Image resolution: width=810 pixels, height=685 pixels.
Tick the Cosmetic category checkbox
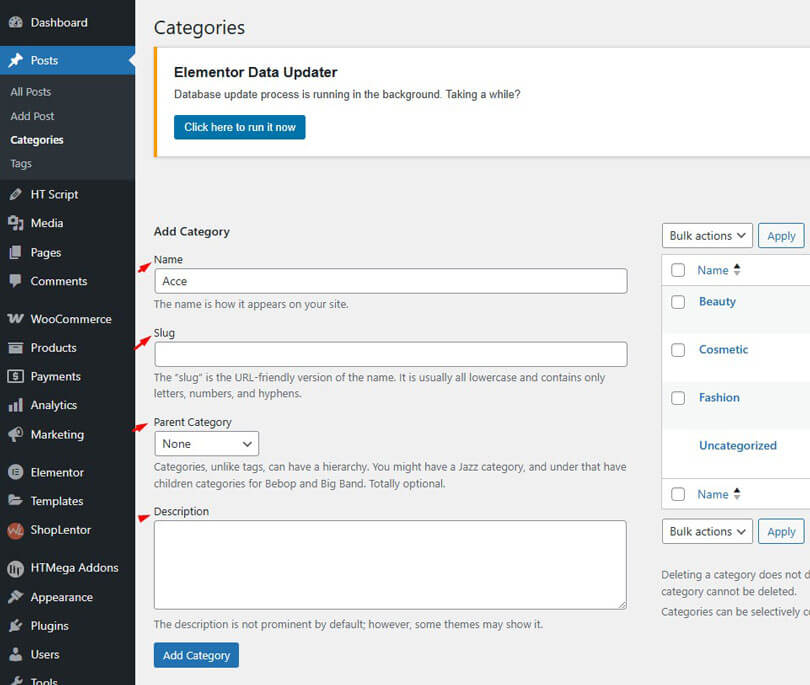click(x=678, y=350)
